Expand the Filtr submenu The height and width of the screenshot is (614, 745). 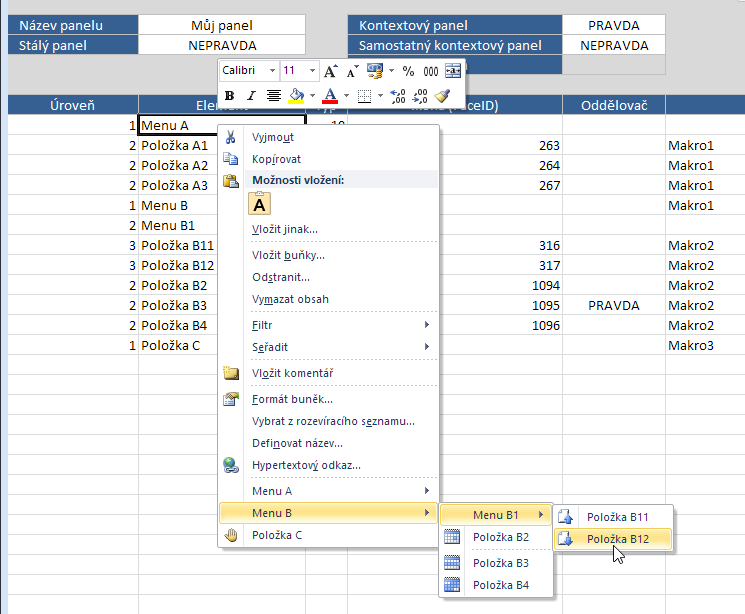point(328,325)
